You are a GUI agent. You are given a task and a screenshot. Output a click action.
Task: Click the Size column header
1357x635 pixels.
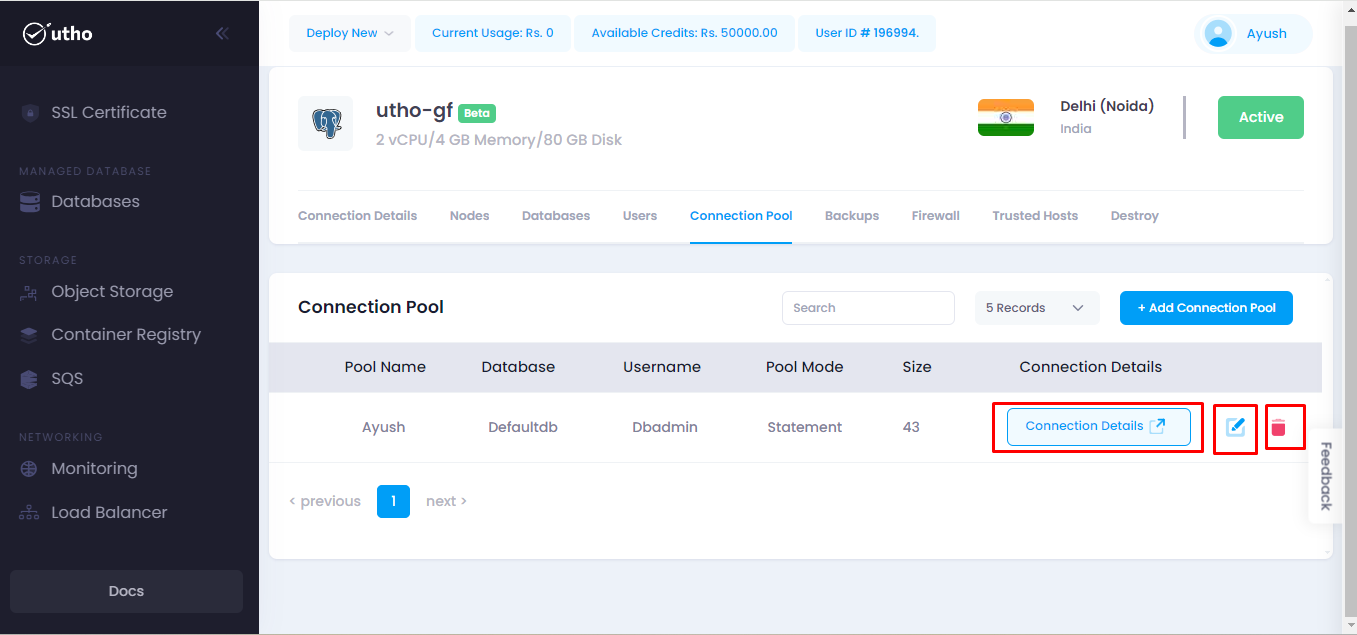(917, 367)
